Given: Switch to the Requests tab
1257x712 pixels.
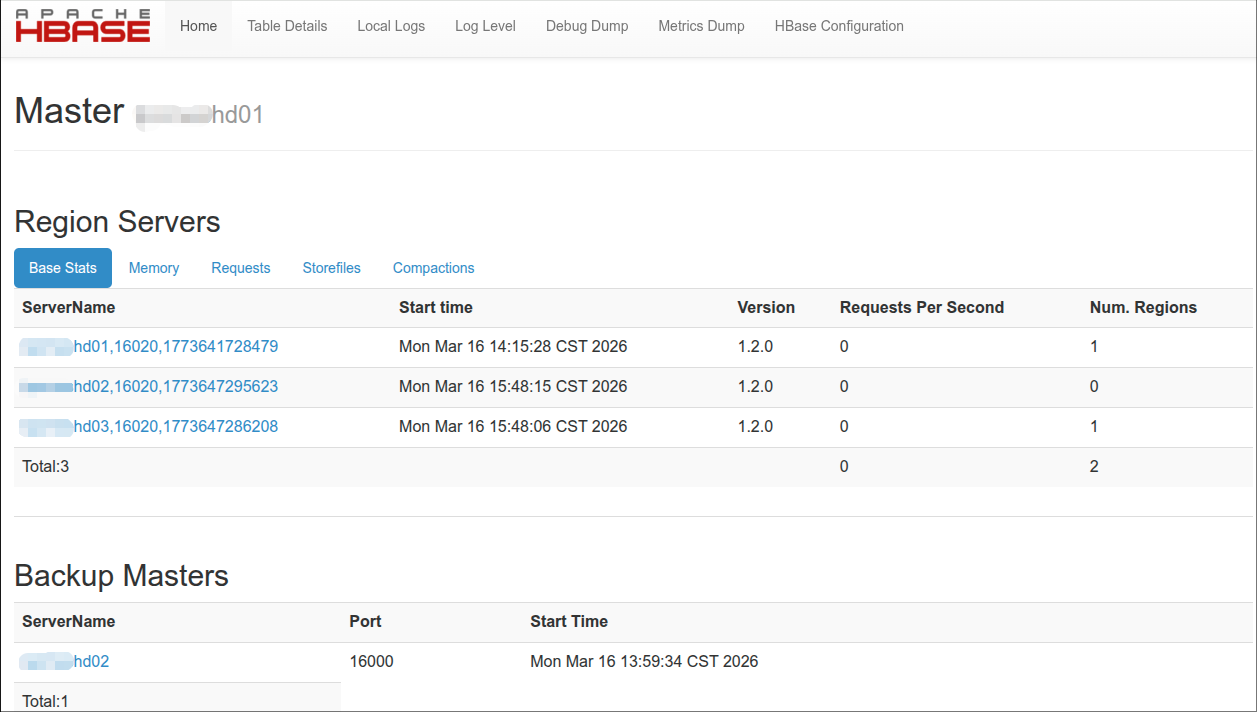Looking at the screenshot, I should point(240,268).
